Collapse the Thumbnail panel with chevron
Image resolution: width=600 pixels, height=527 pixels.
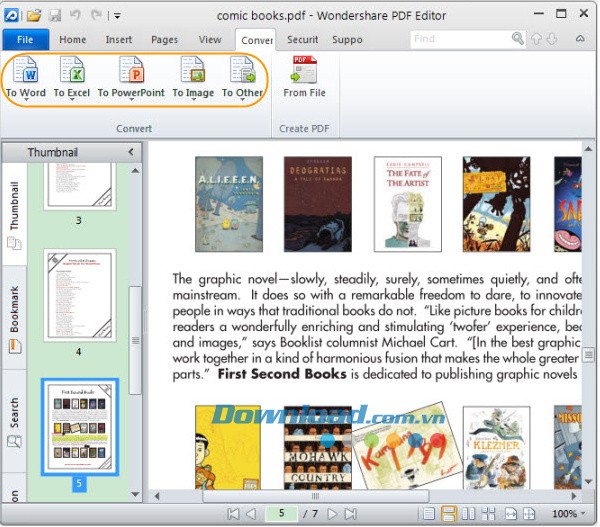[131, 152]
